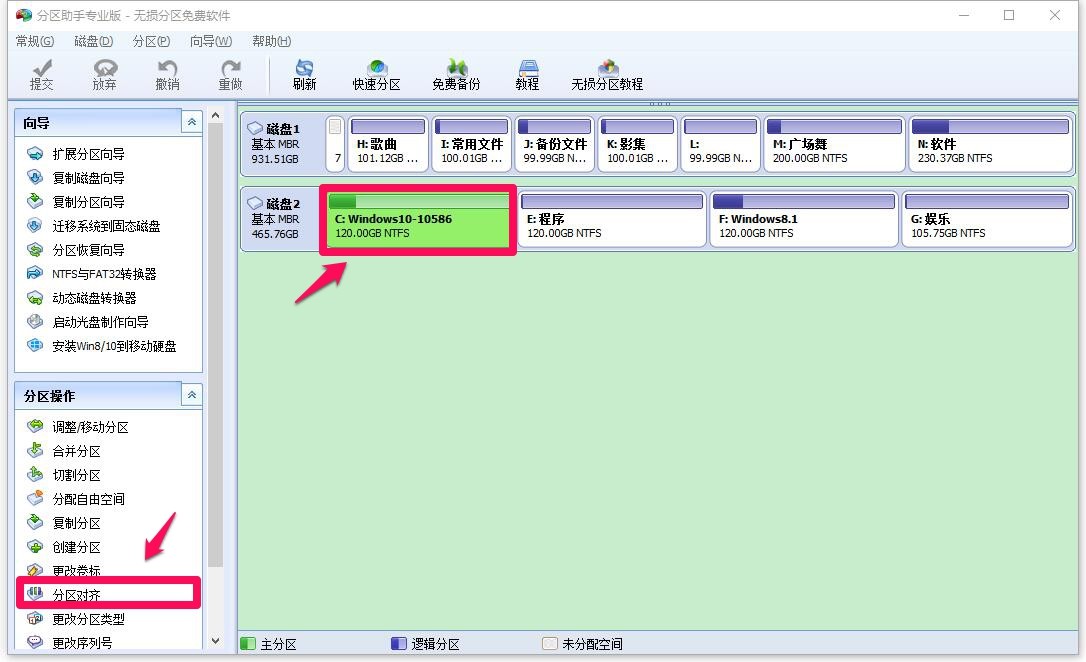This screenshot has width=1086, height=662.
Task: Click the 撤销 undo toolbar icon
Action: 168,74
